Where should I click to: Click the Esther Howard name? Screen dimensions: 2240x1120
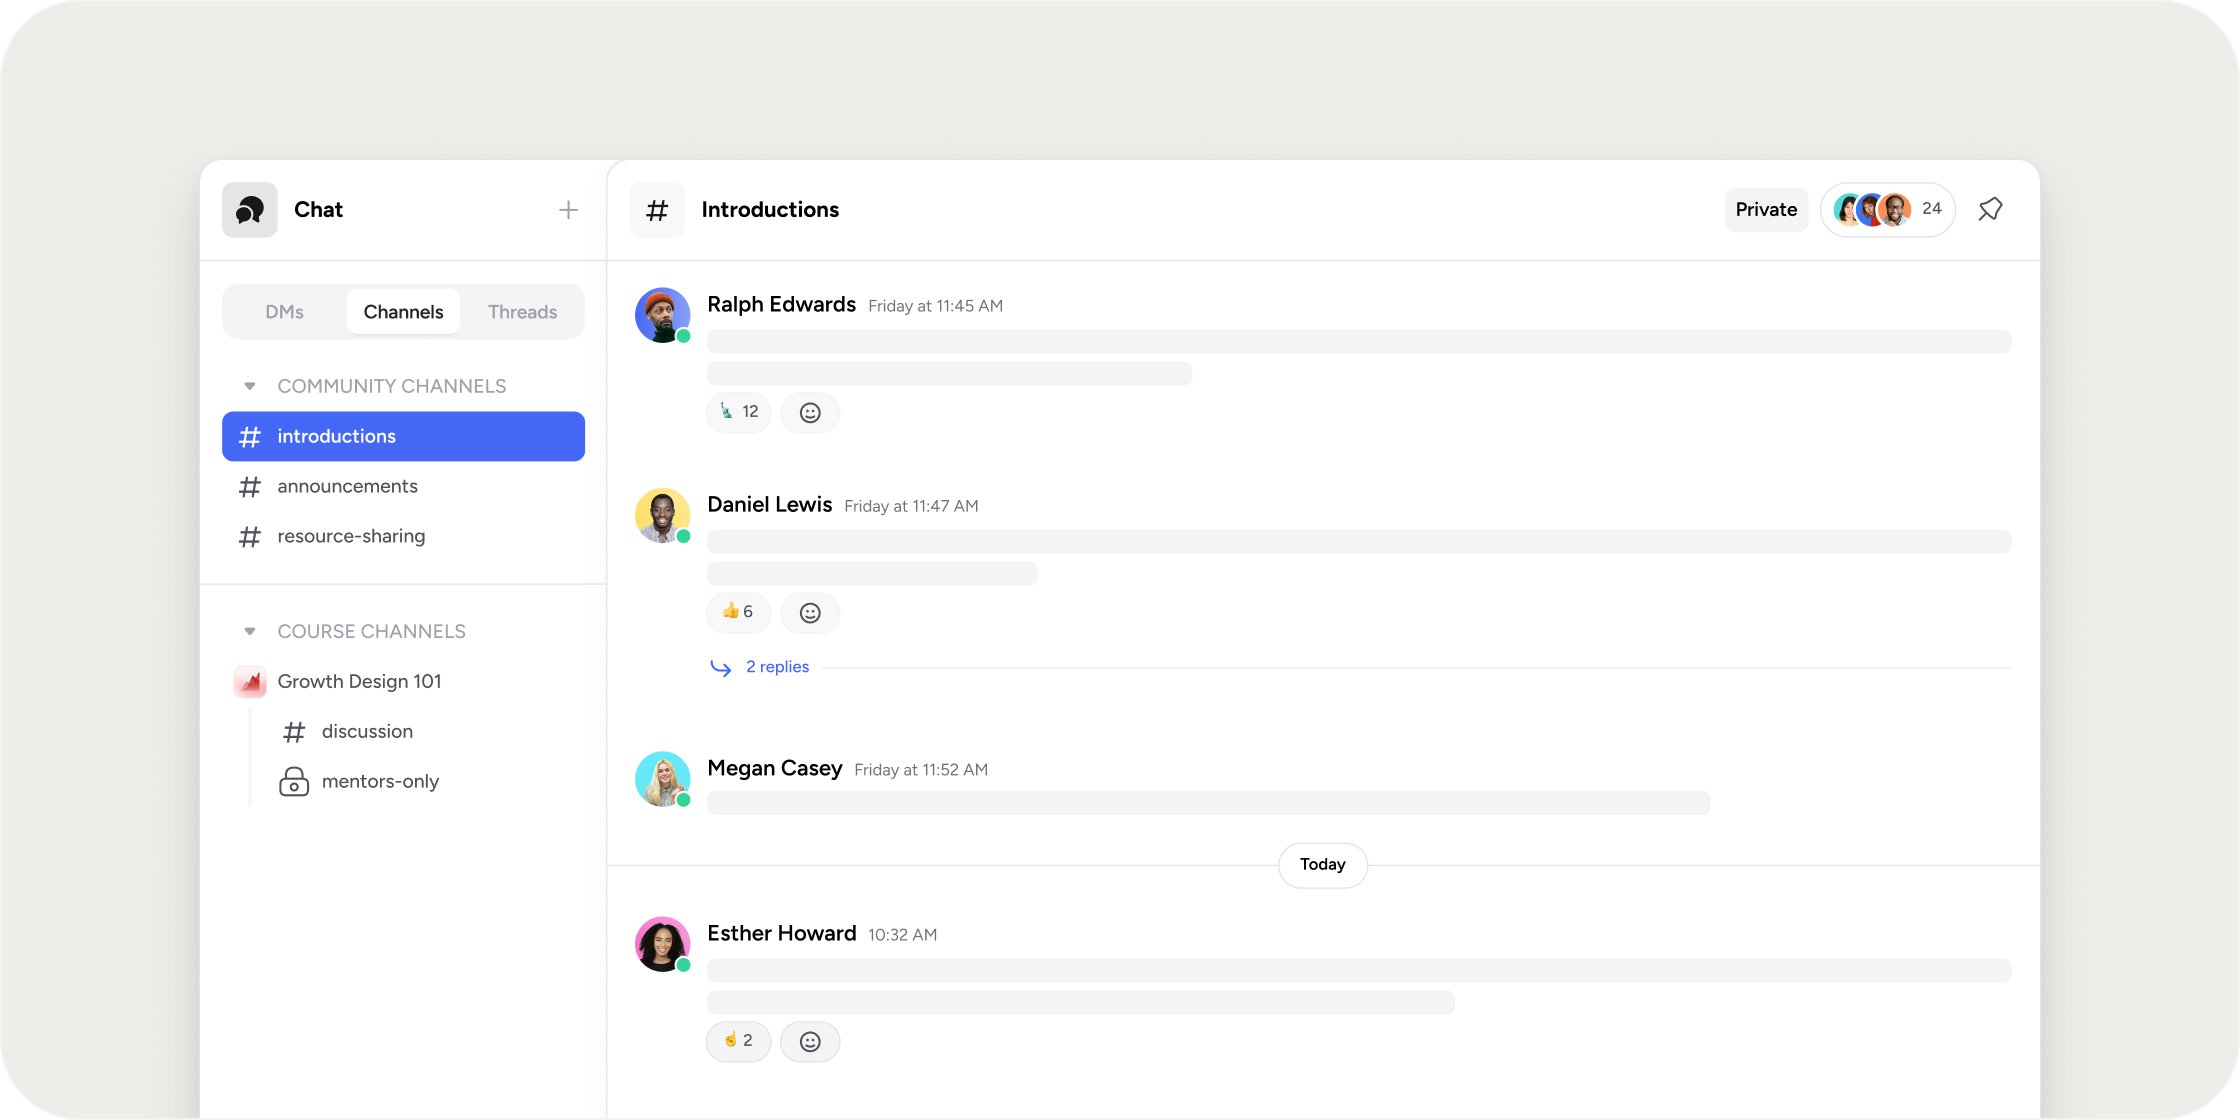pos(781,933)
